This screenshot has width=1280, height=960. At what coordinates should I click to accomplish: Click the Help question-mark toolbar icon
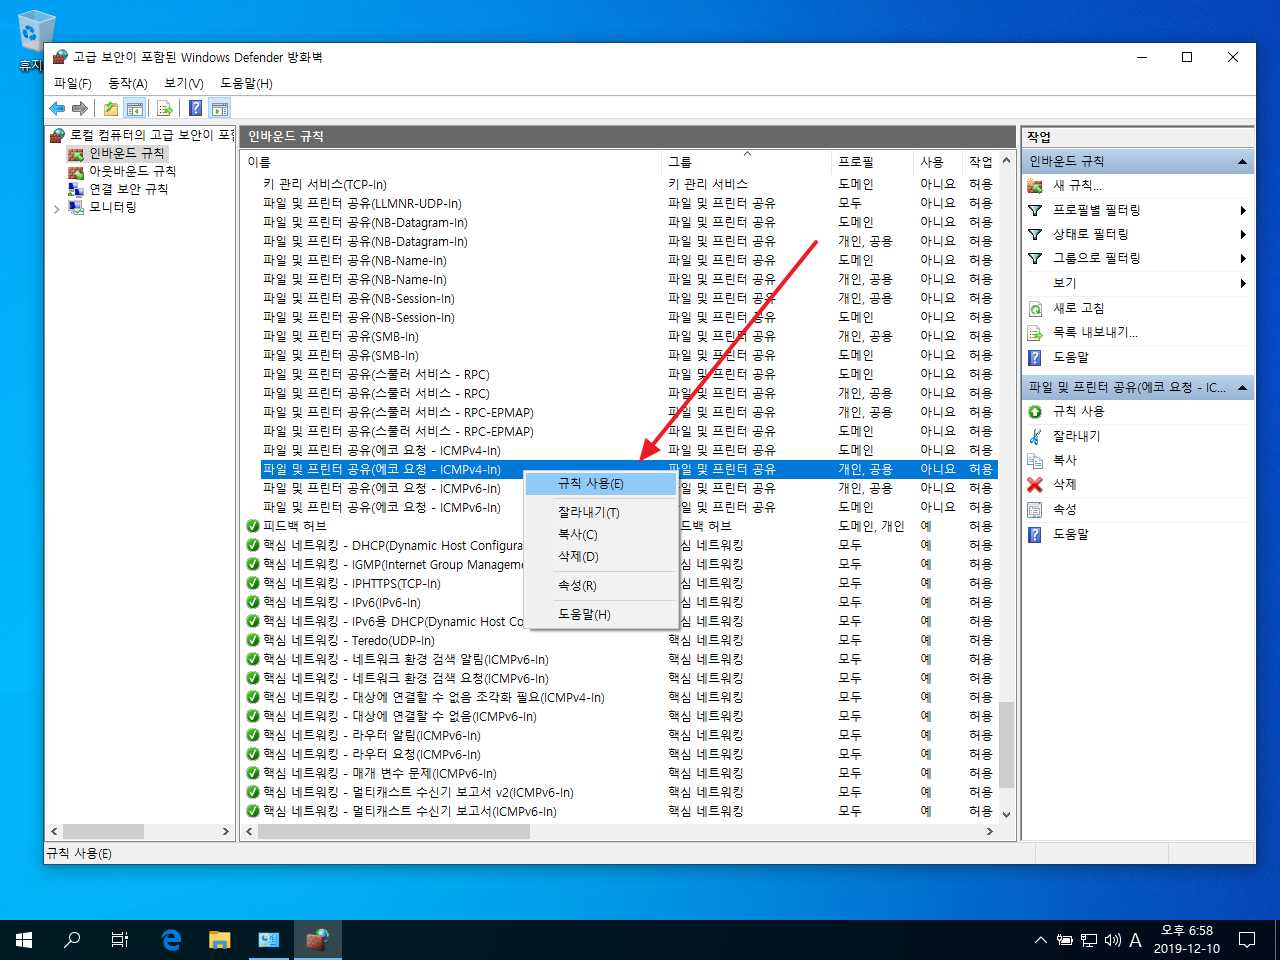click(x=196, y=108)
